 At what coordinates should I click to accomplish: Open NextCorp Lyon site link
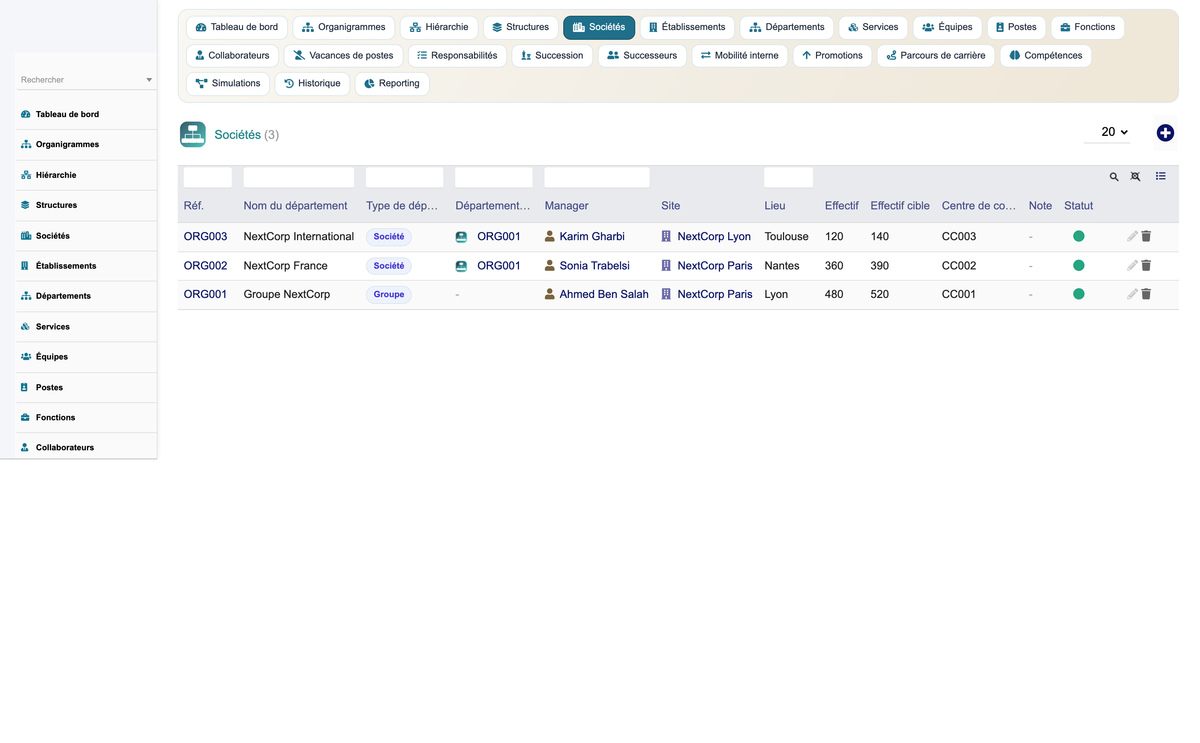tap(714, 237)
